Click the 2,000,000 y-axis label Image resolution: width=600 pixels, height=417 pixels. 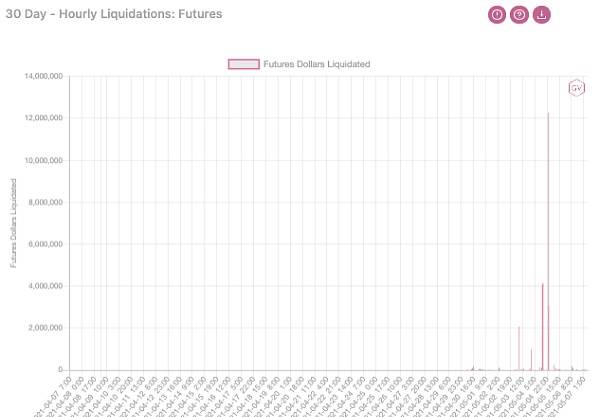point(46,328)
